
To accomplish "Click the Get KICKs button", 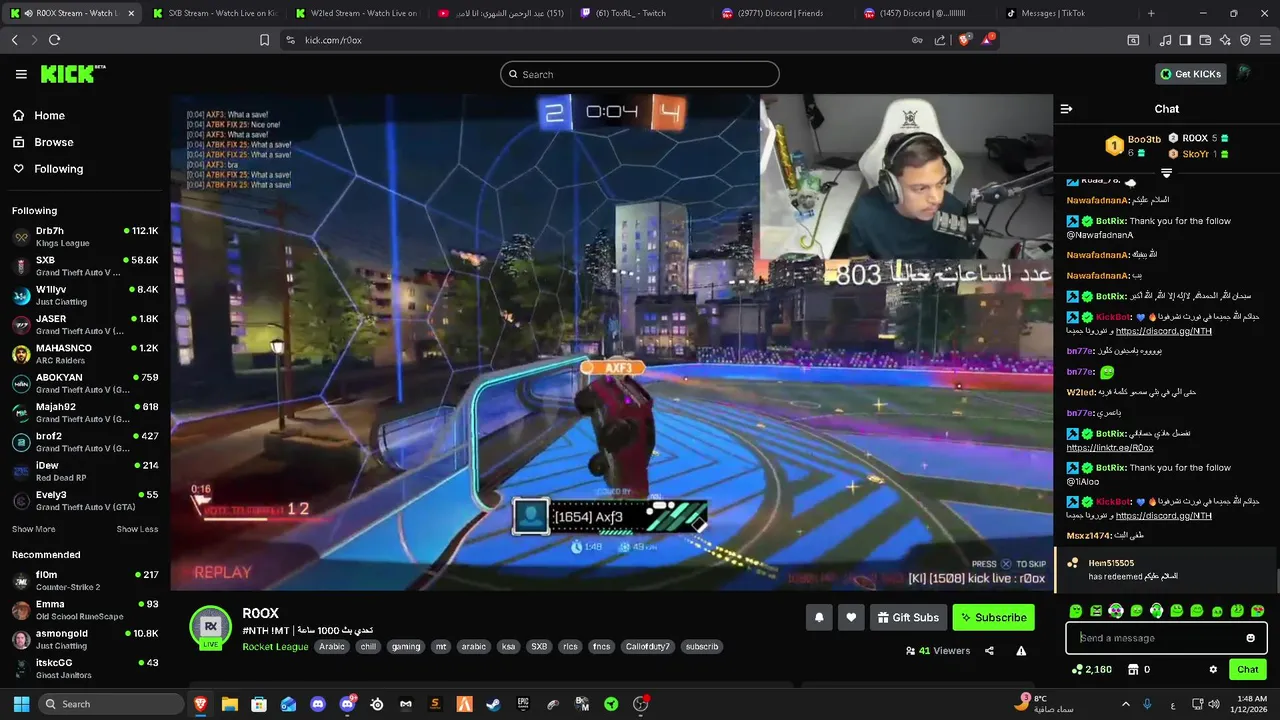I will (x=1189, y=74).
